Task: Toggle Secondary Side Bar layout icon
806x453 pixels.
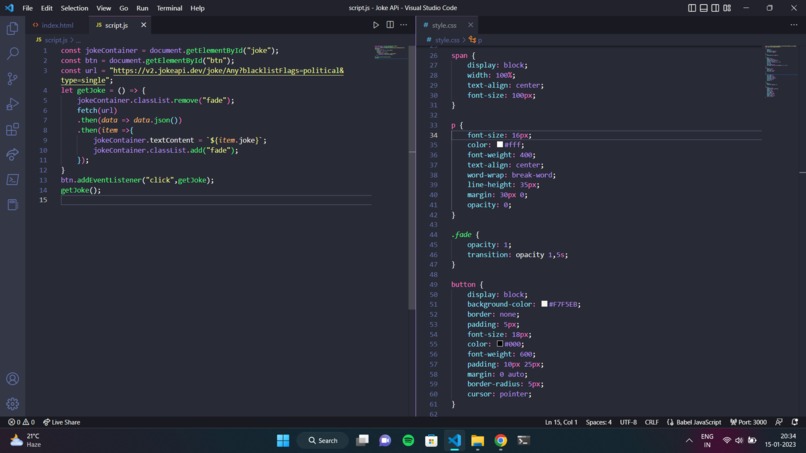Action: (715, 8)
